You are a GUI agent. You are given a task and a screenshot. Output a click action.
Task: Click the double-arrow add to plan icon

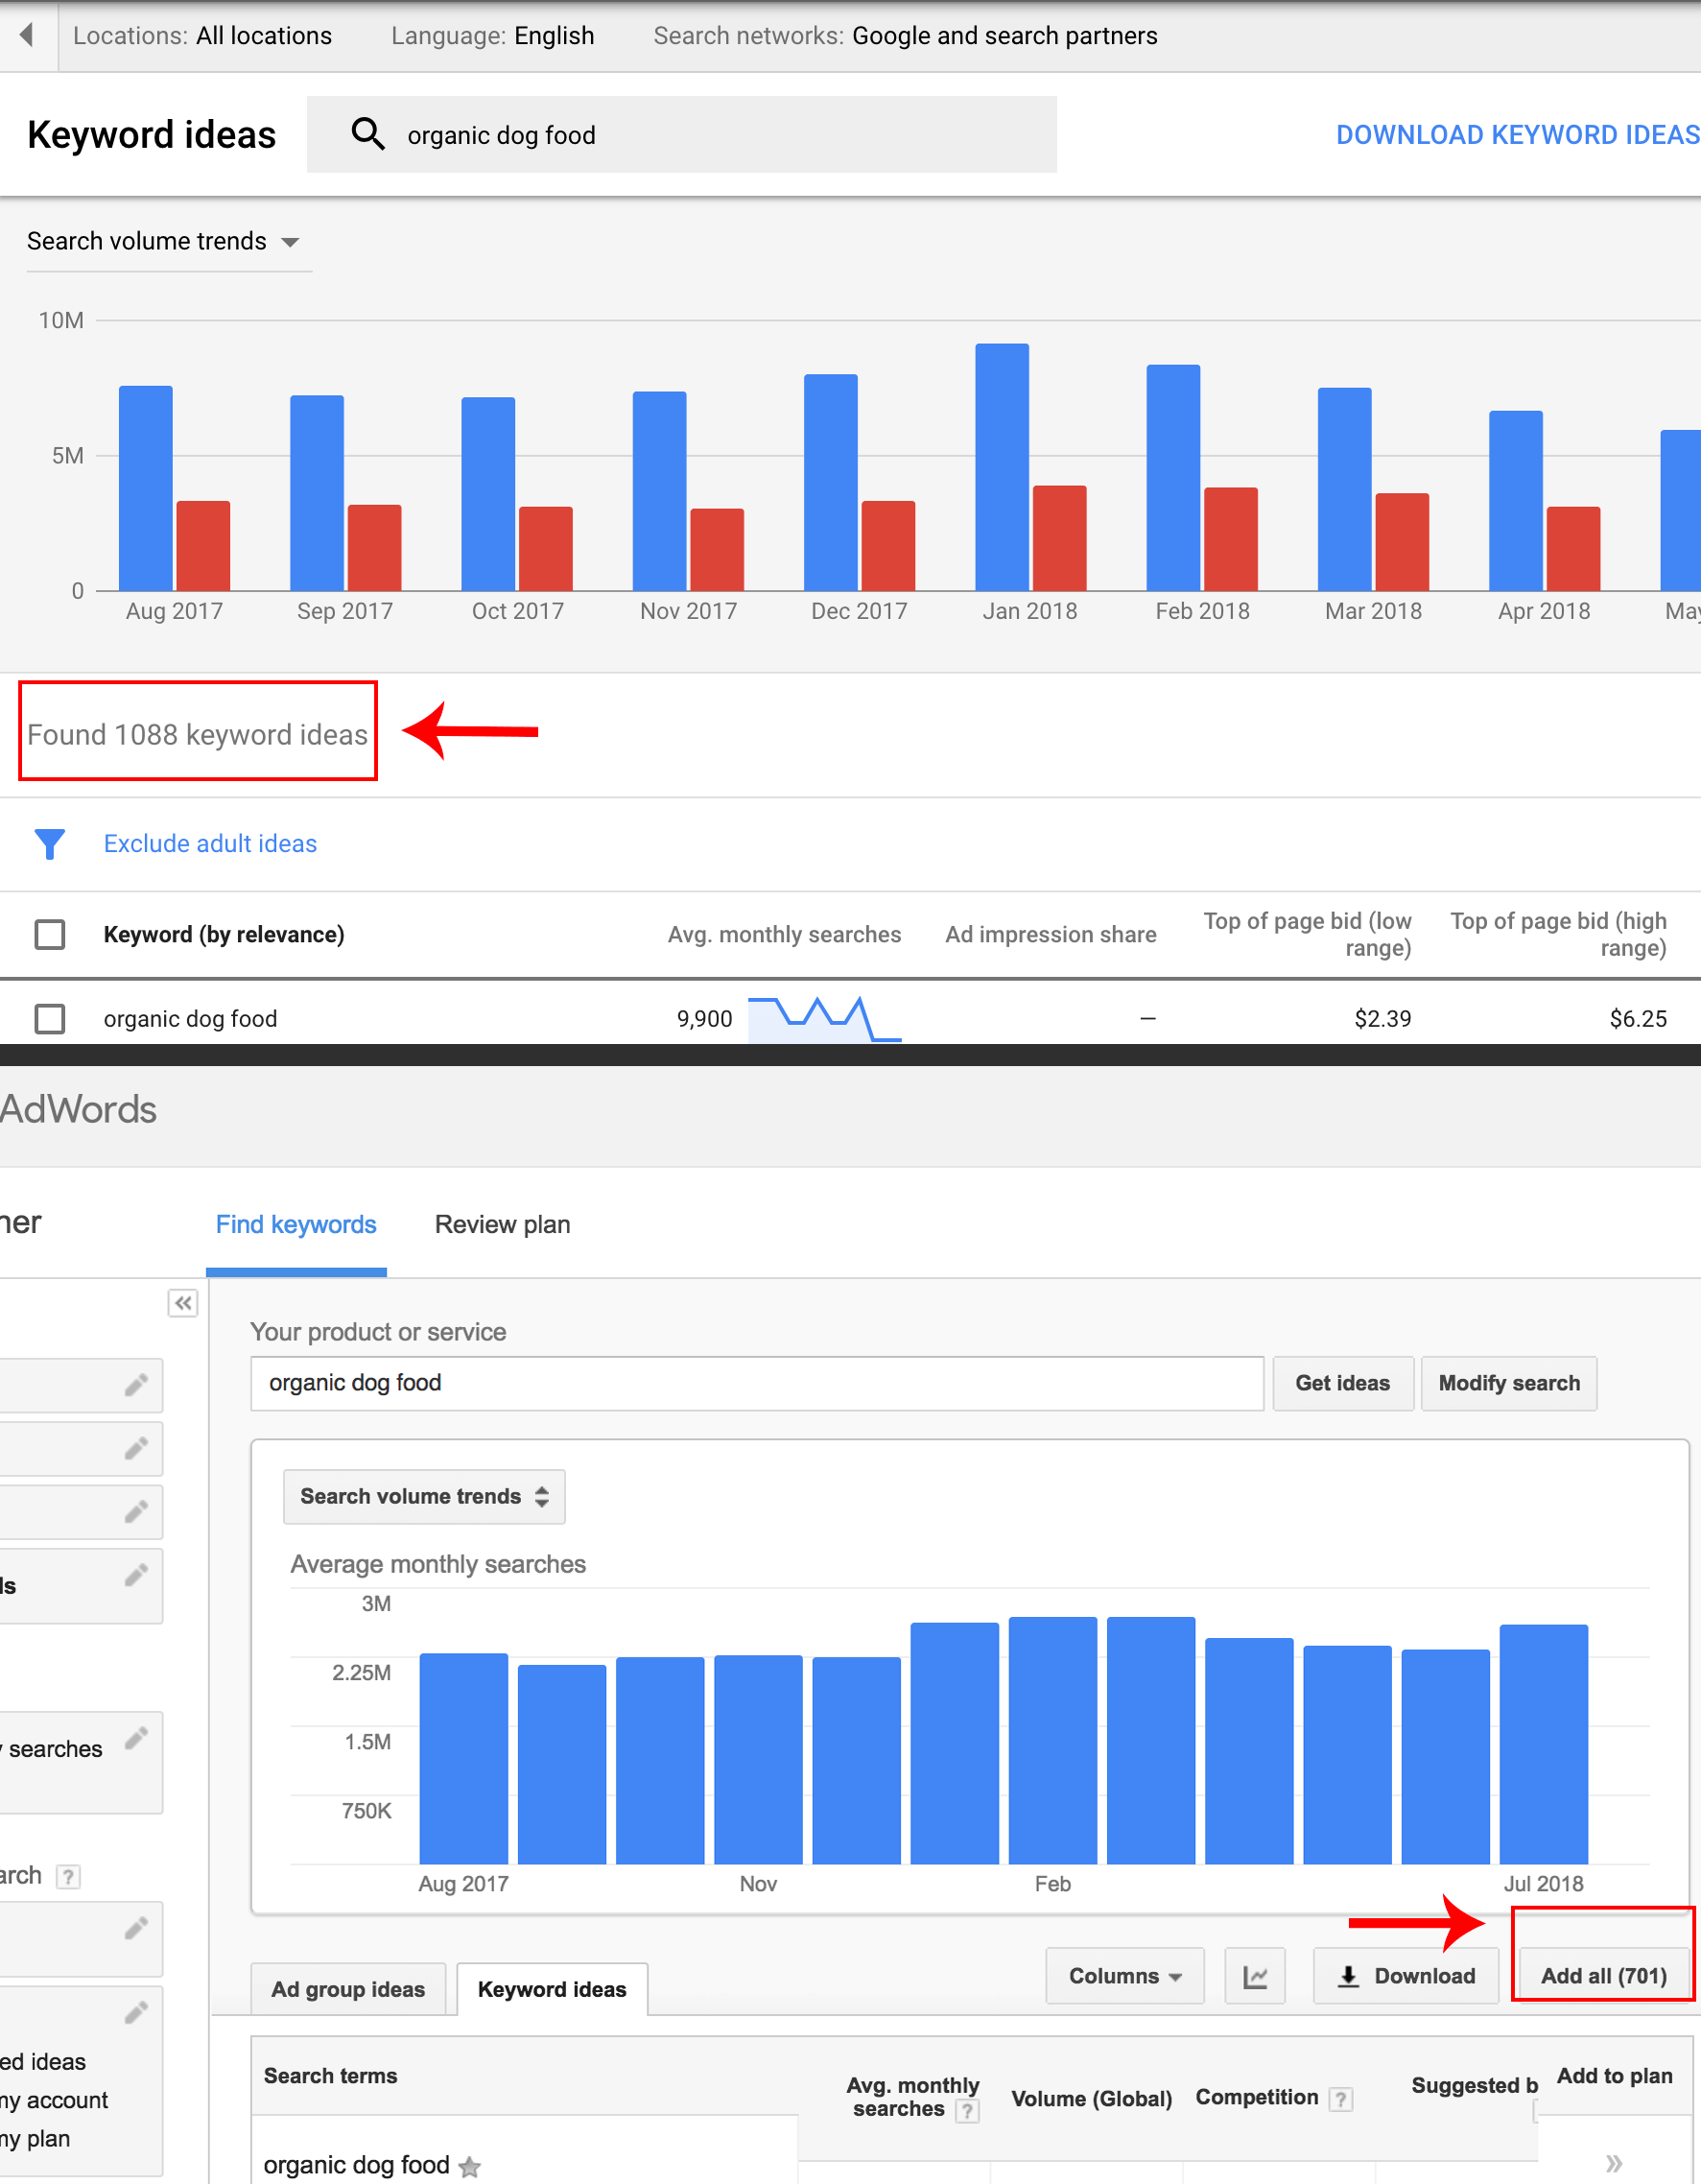click(1613, 2164)
